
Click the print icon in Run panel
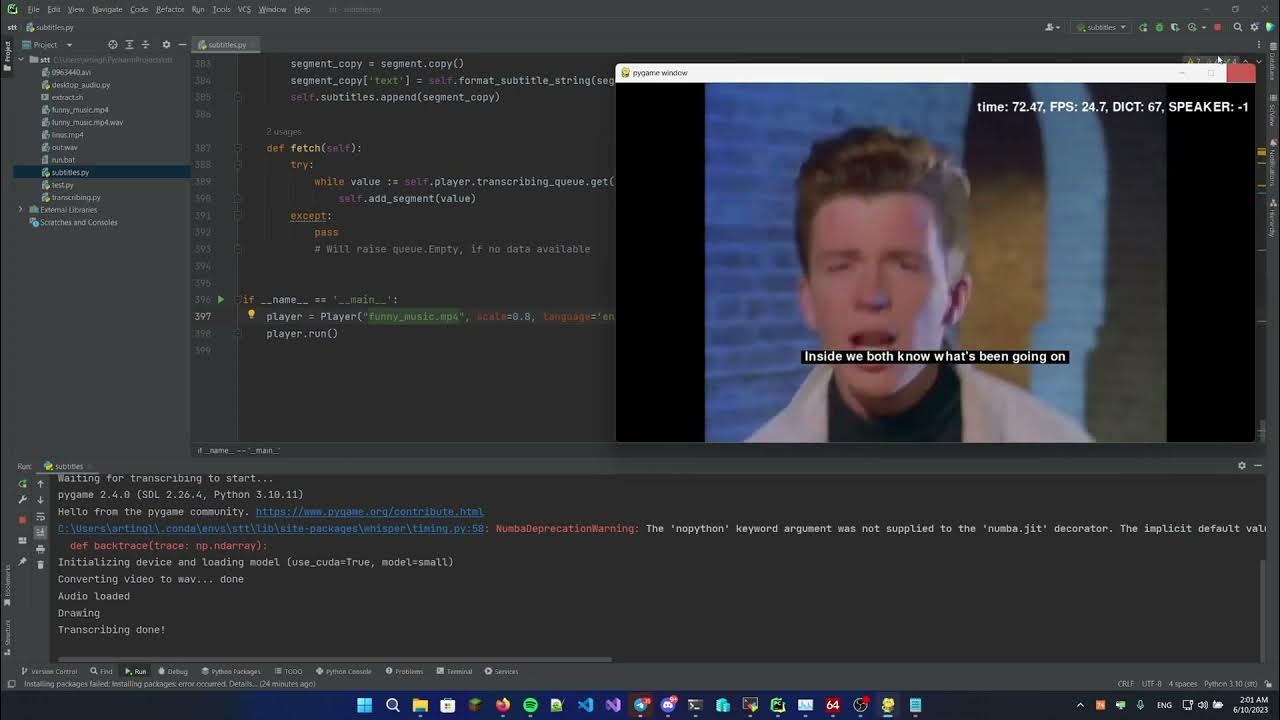tap(40, 549)
